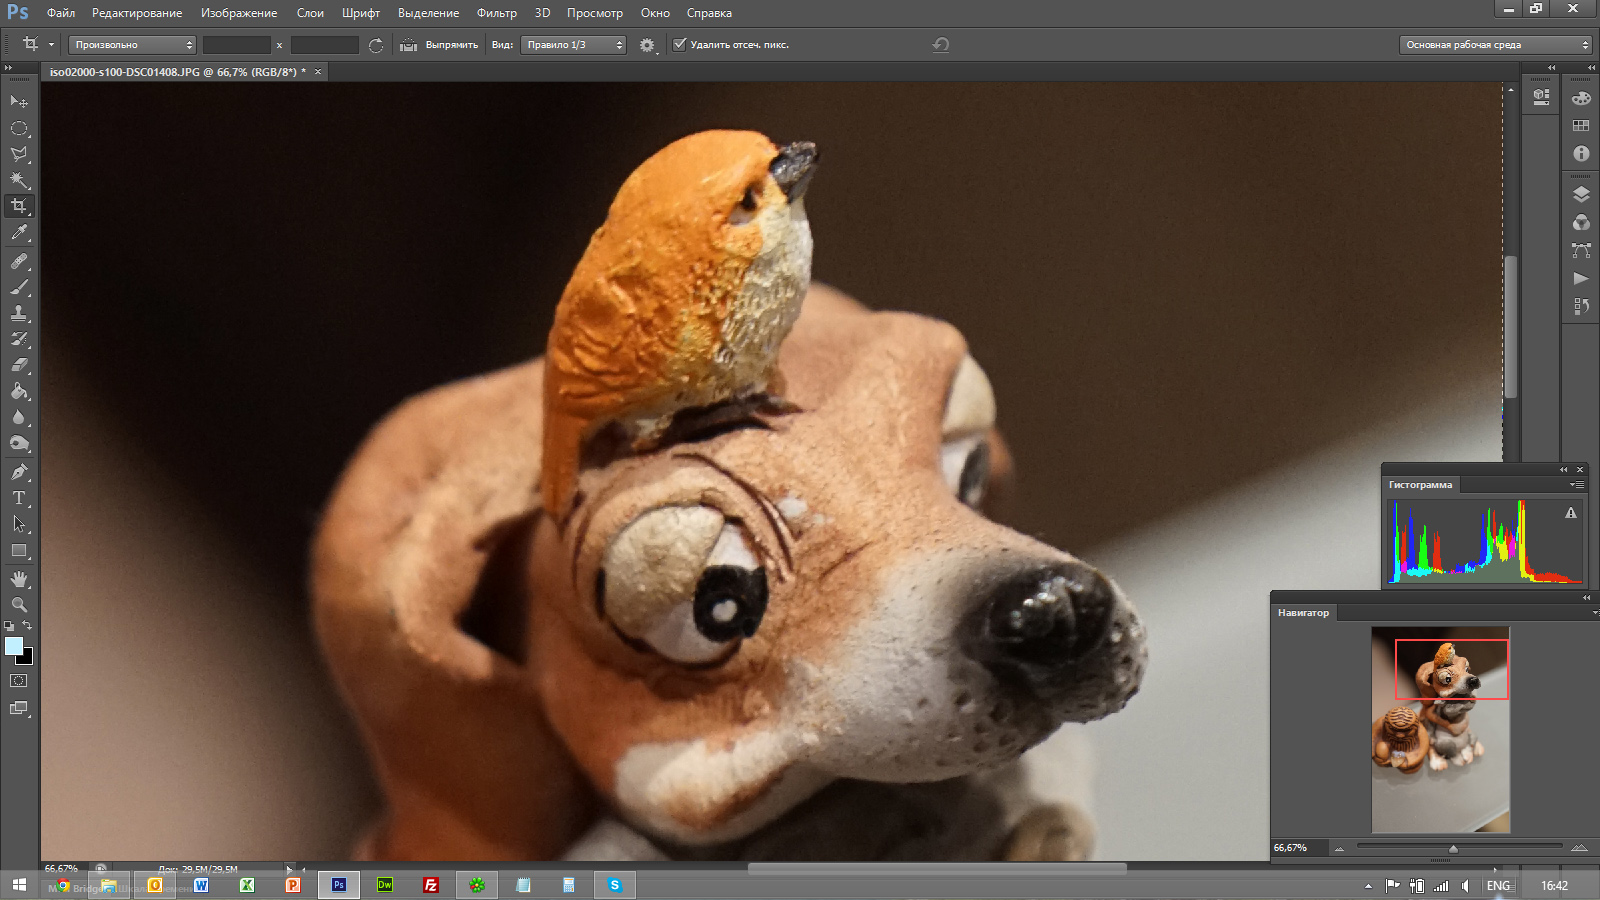
Task: Open the Info panel icon
Action: 1581,153
